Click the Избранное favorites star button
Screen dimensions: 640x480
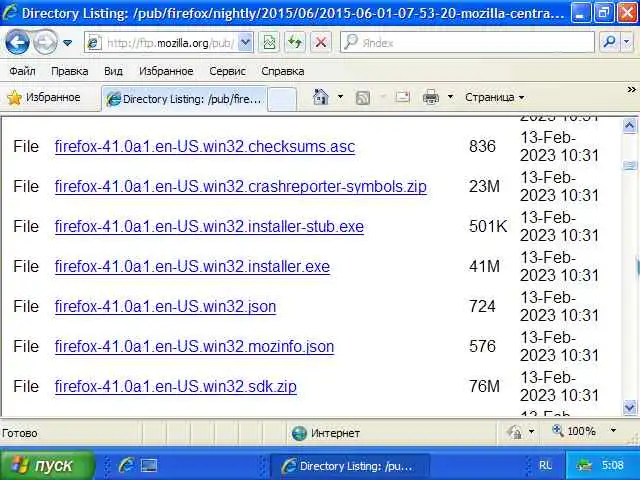tap(44, 98)
